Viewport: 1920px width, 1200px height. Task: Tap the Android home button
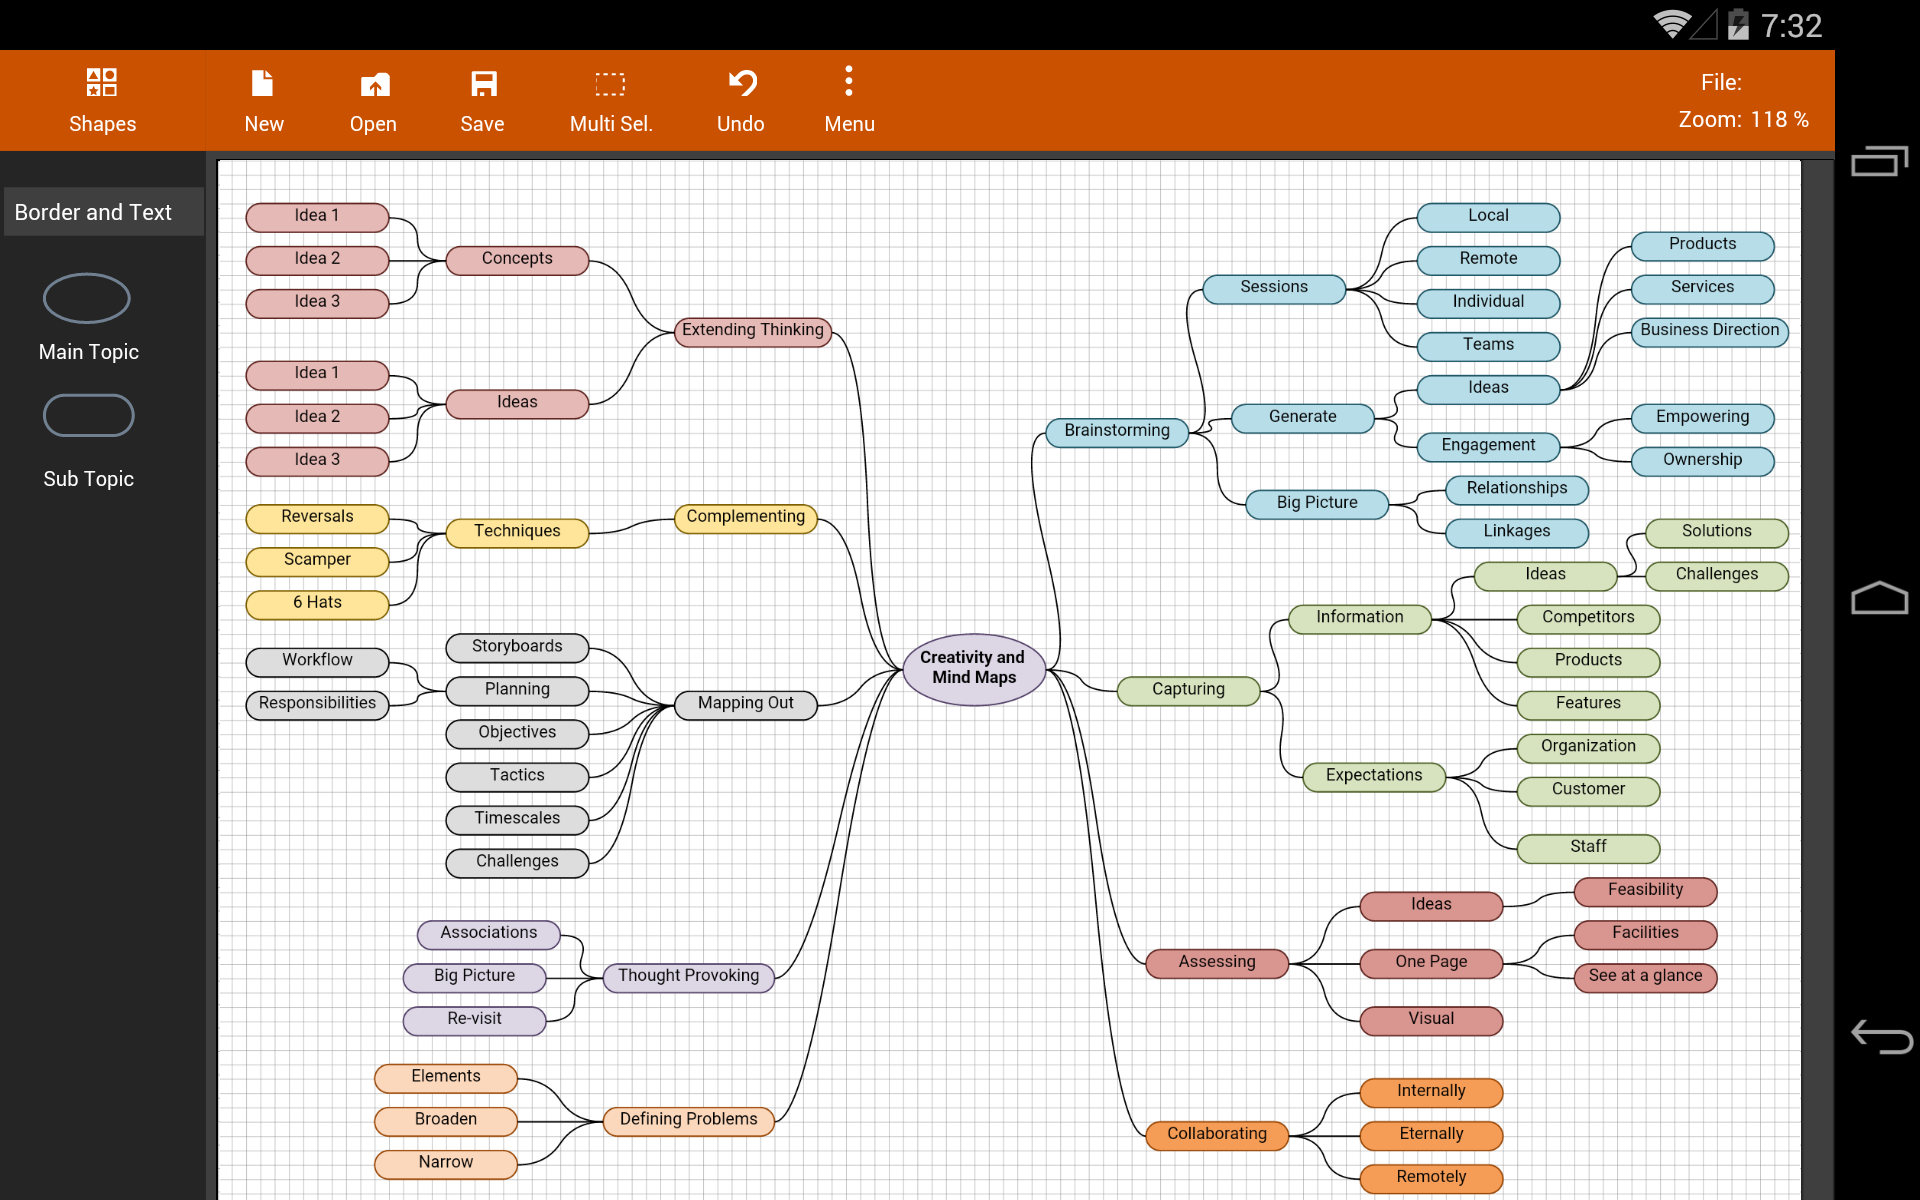click(1880, 598)
